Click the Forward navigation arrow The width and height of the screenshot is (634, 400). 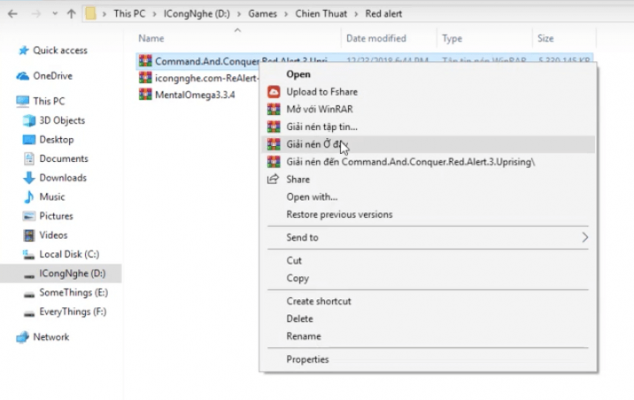tap(36, 14)
